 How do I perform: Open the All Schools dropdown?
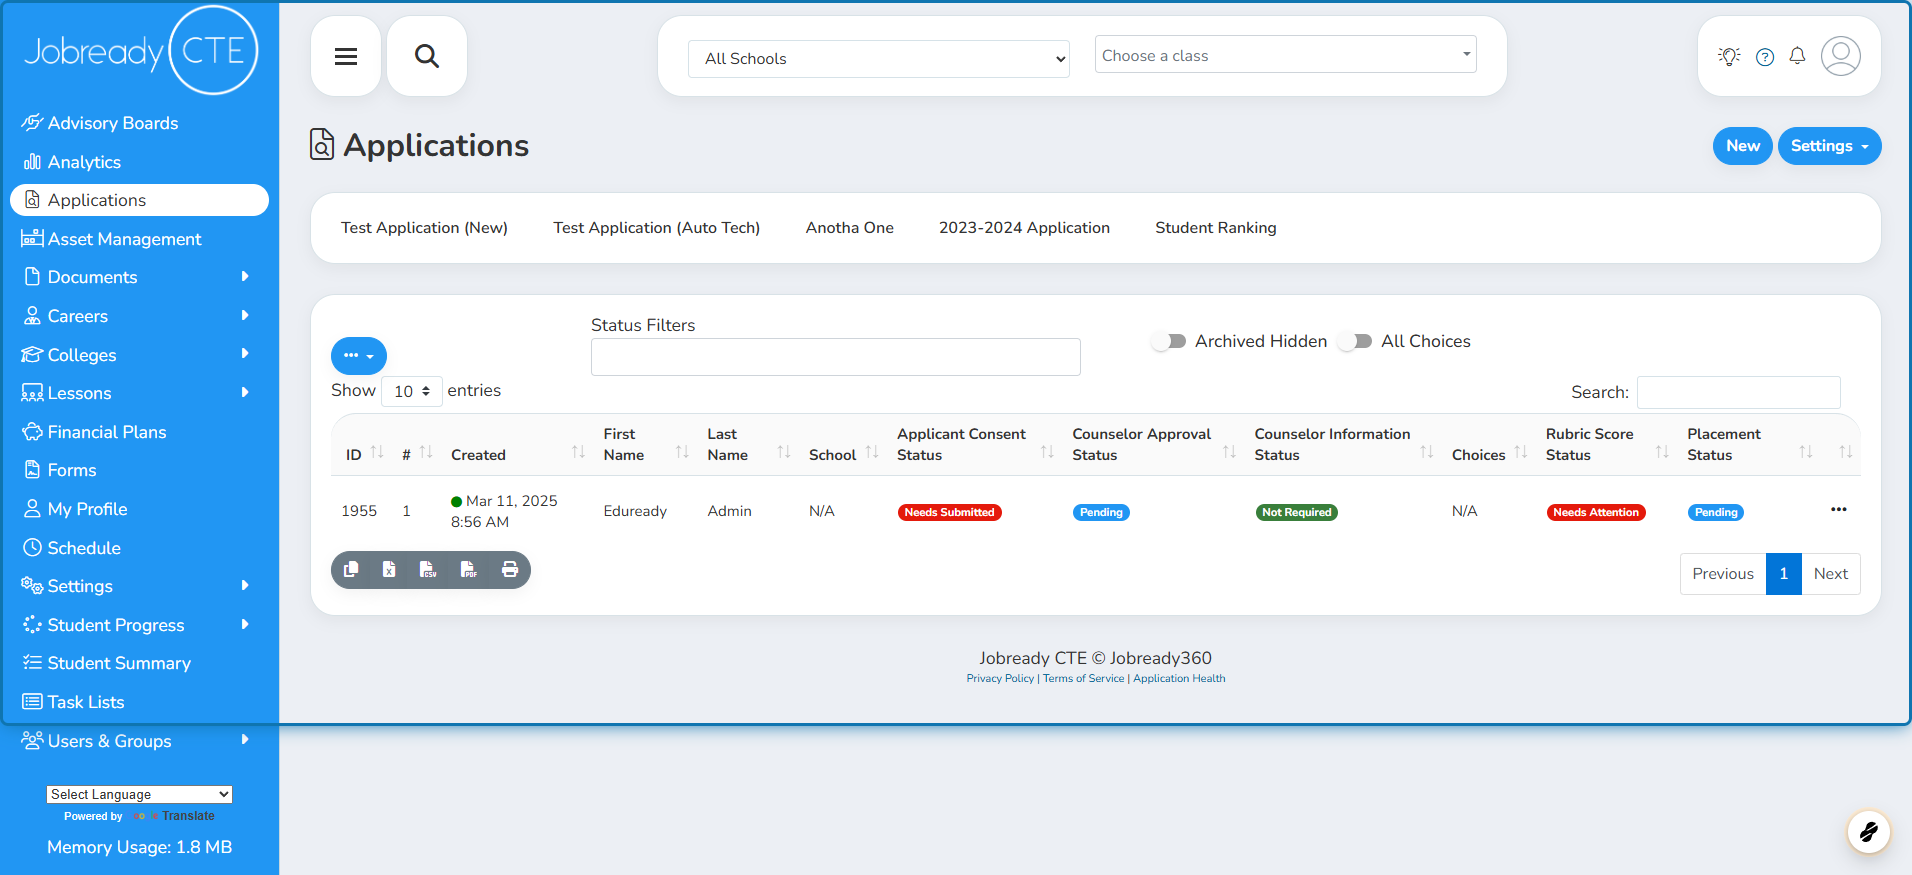click(x=879, y=59)
